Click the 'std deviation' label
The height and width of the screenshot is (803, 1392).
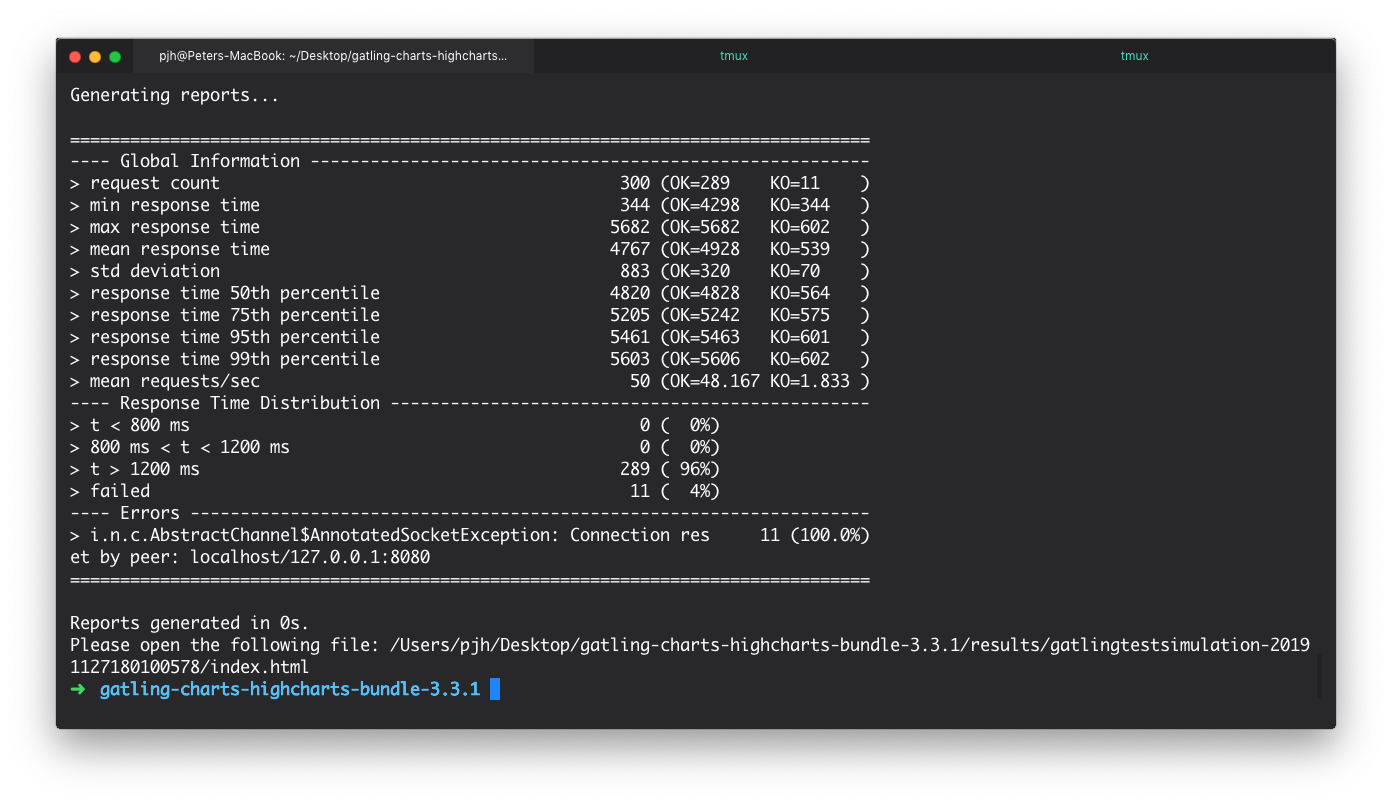[x=155, y=271]
